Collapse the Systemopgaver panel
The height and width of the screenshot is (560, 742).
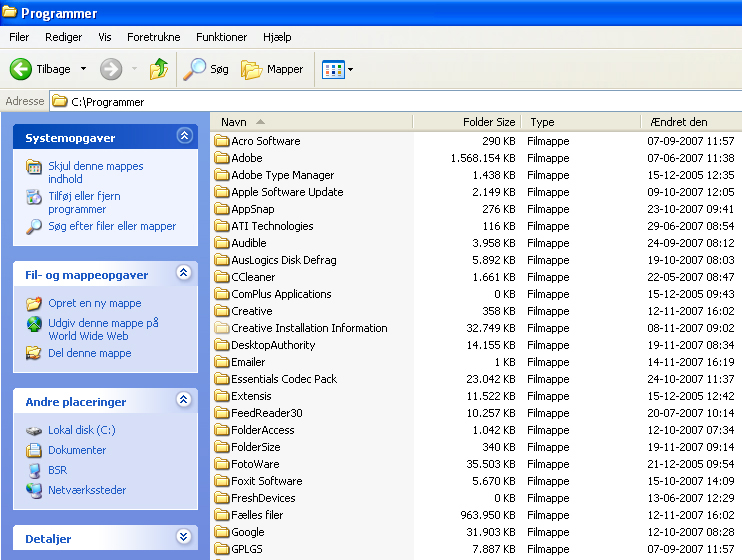(183, 136)
